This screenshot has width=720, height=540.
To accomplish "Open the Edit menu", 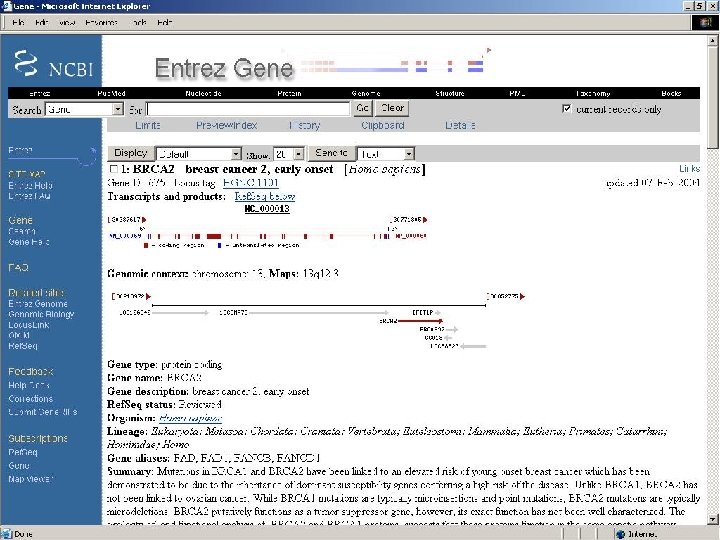I will (42, 22).
